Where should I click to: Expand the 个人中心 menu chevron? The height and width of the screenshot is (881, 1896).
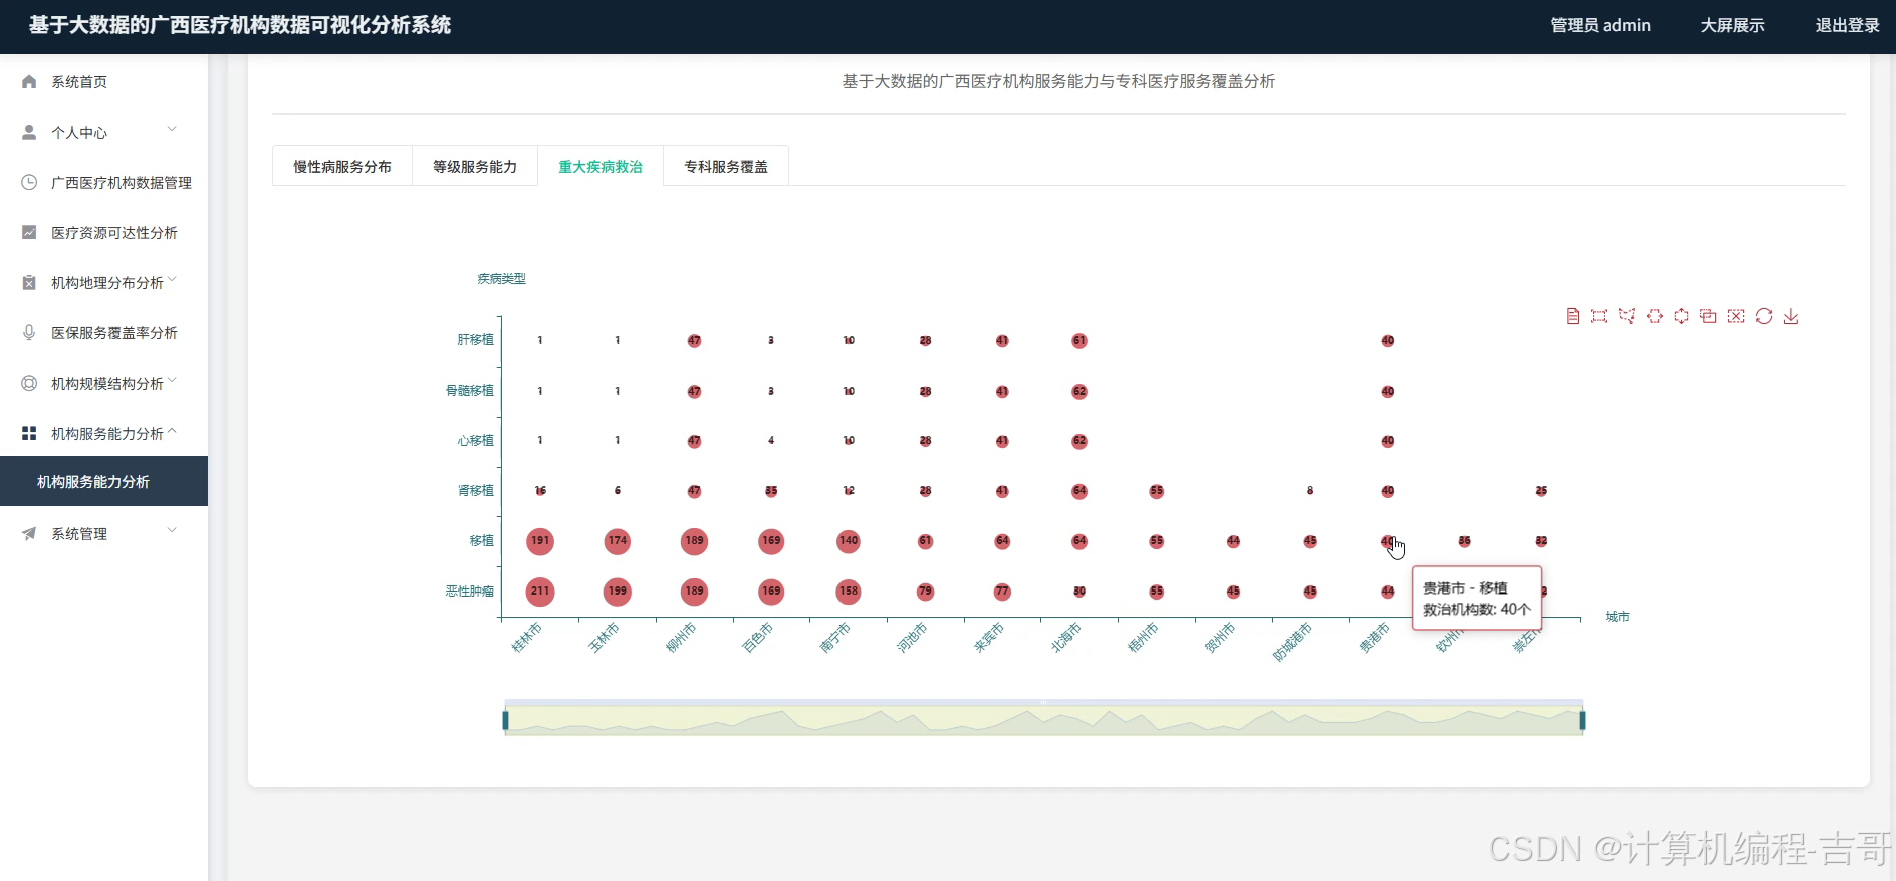click(172, 130)
